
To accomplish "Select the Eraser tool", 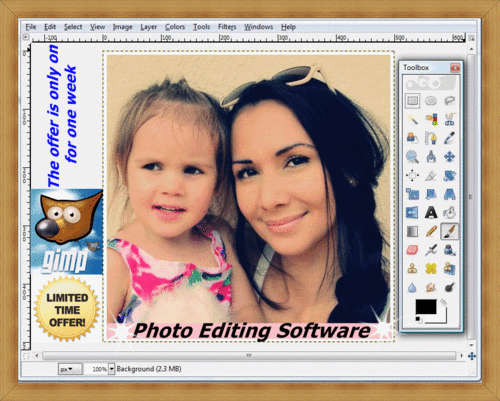I will point(413,250).
